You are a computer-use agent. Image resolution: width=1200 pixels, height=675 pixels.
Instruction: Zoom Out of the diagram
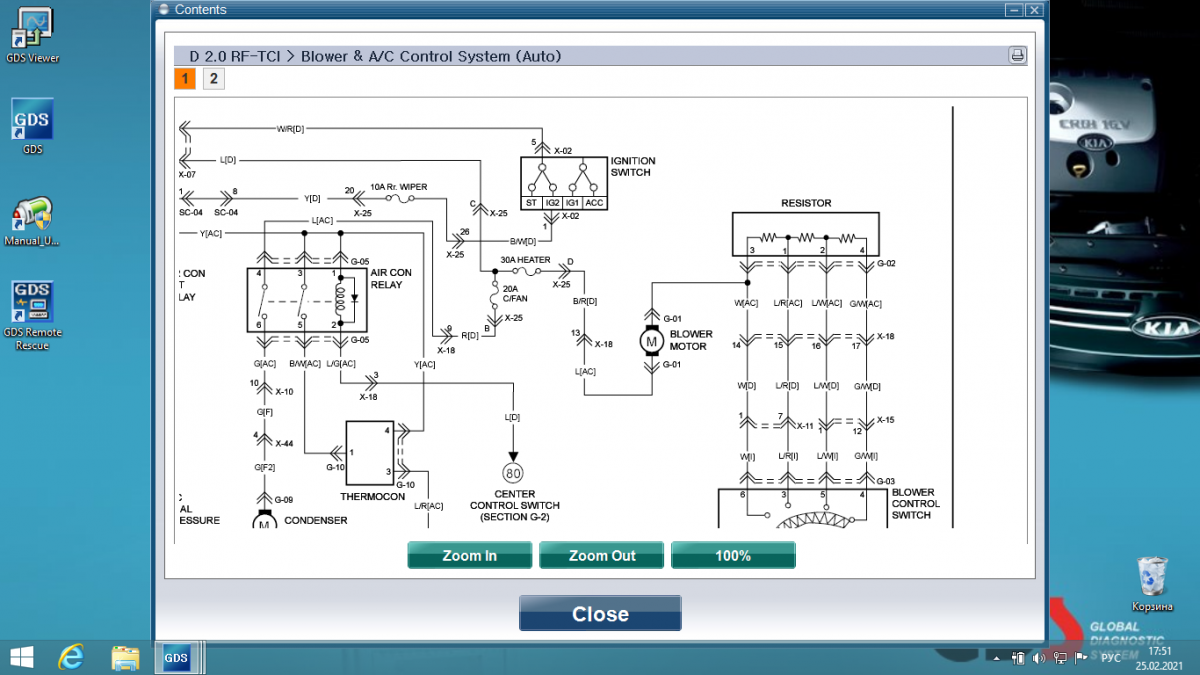[601, 555]
